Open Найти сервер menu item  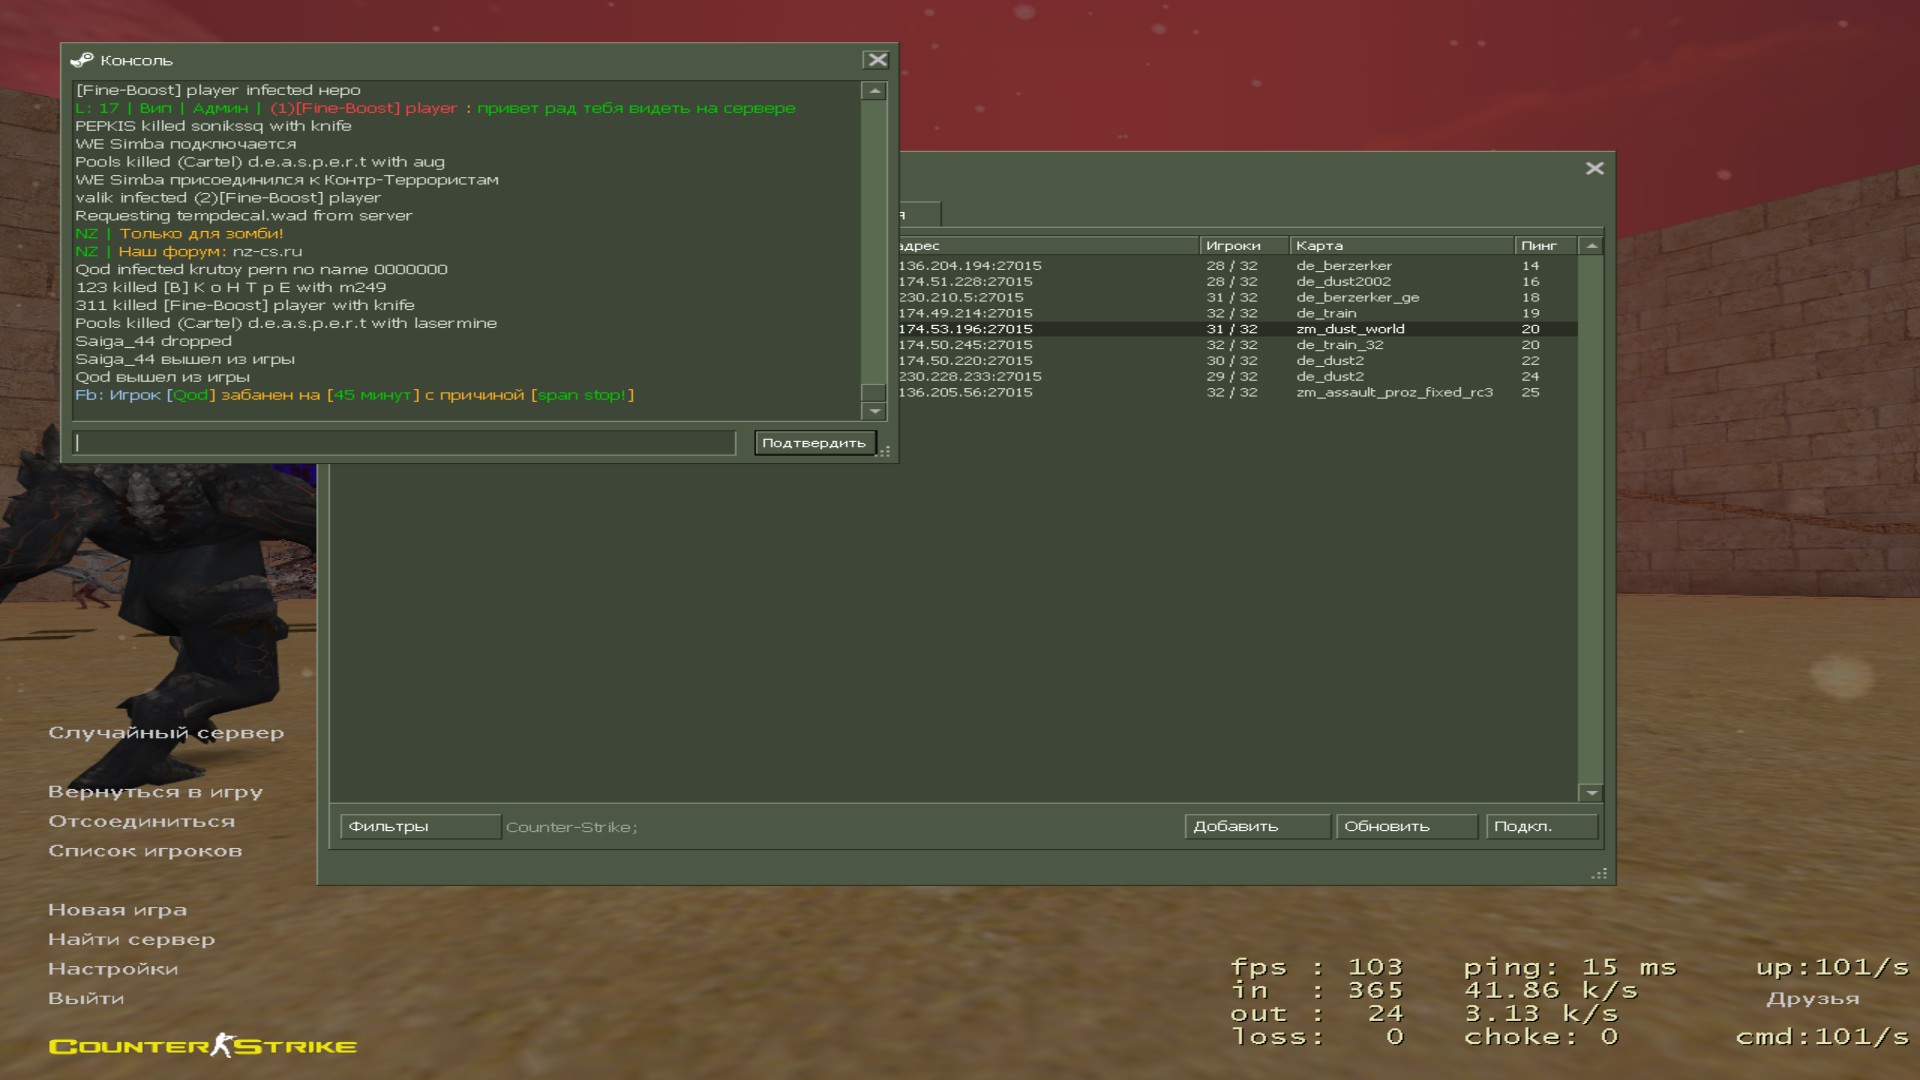131,939
